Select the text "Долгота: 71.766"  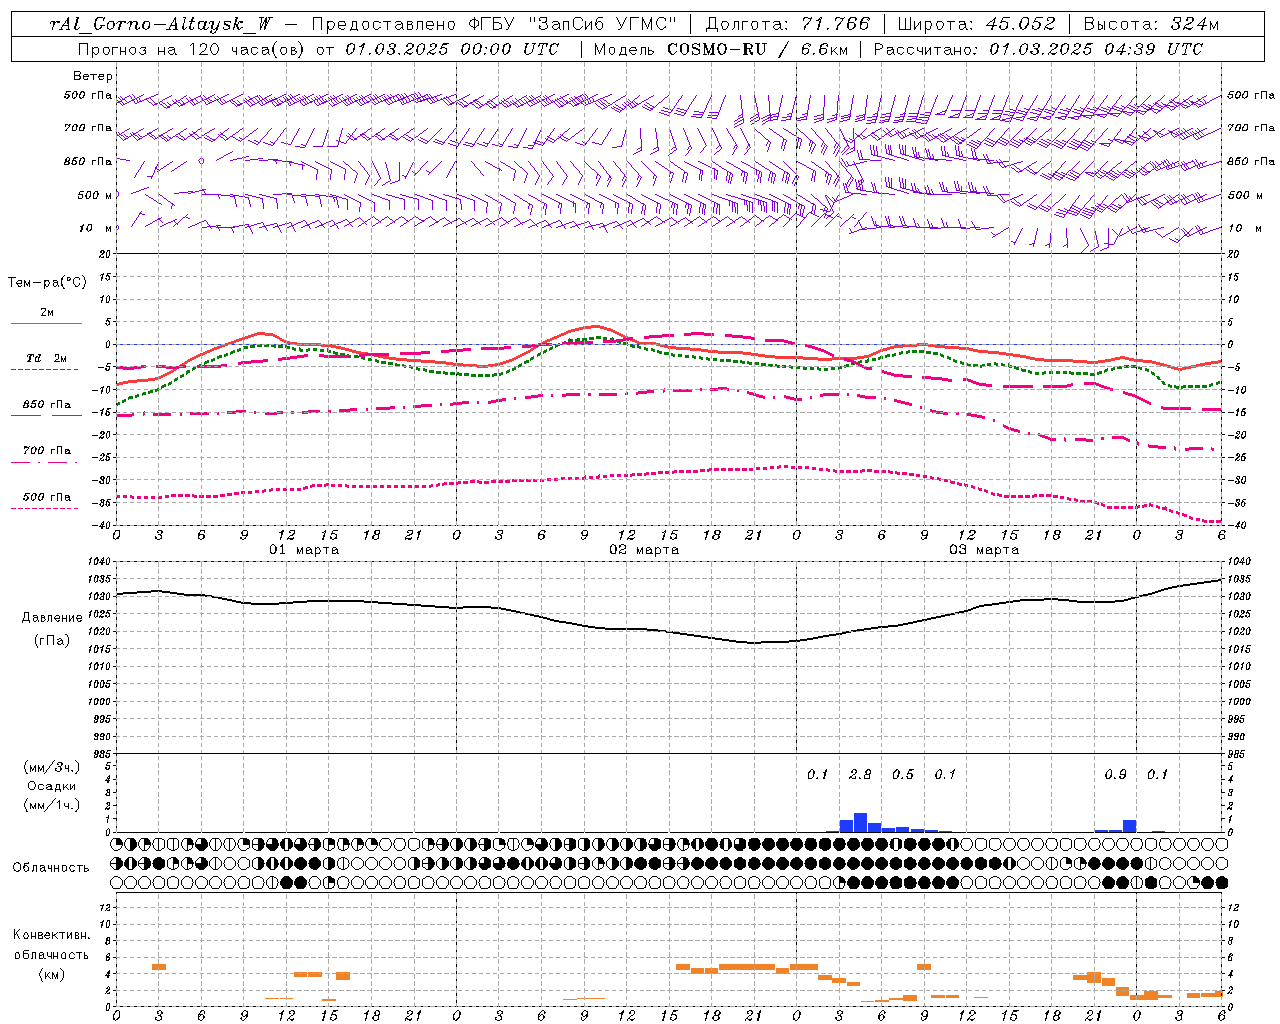click(788, 24)
